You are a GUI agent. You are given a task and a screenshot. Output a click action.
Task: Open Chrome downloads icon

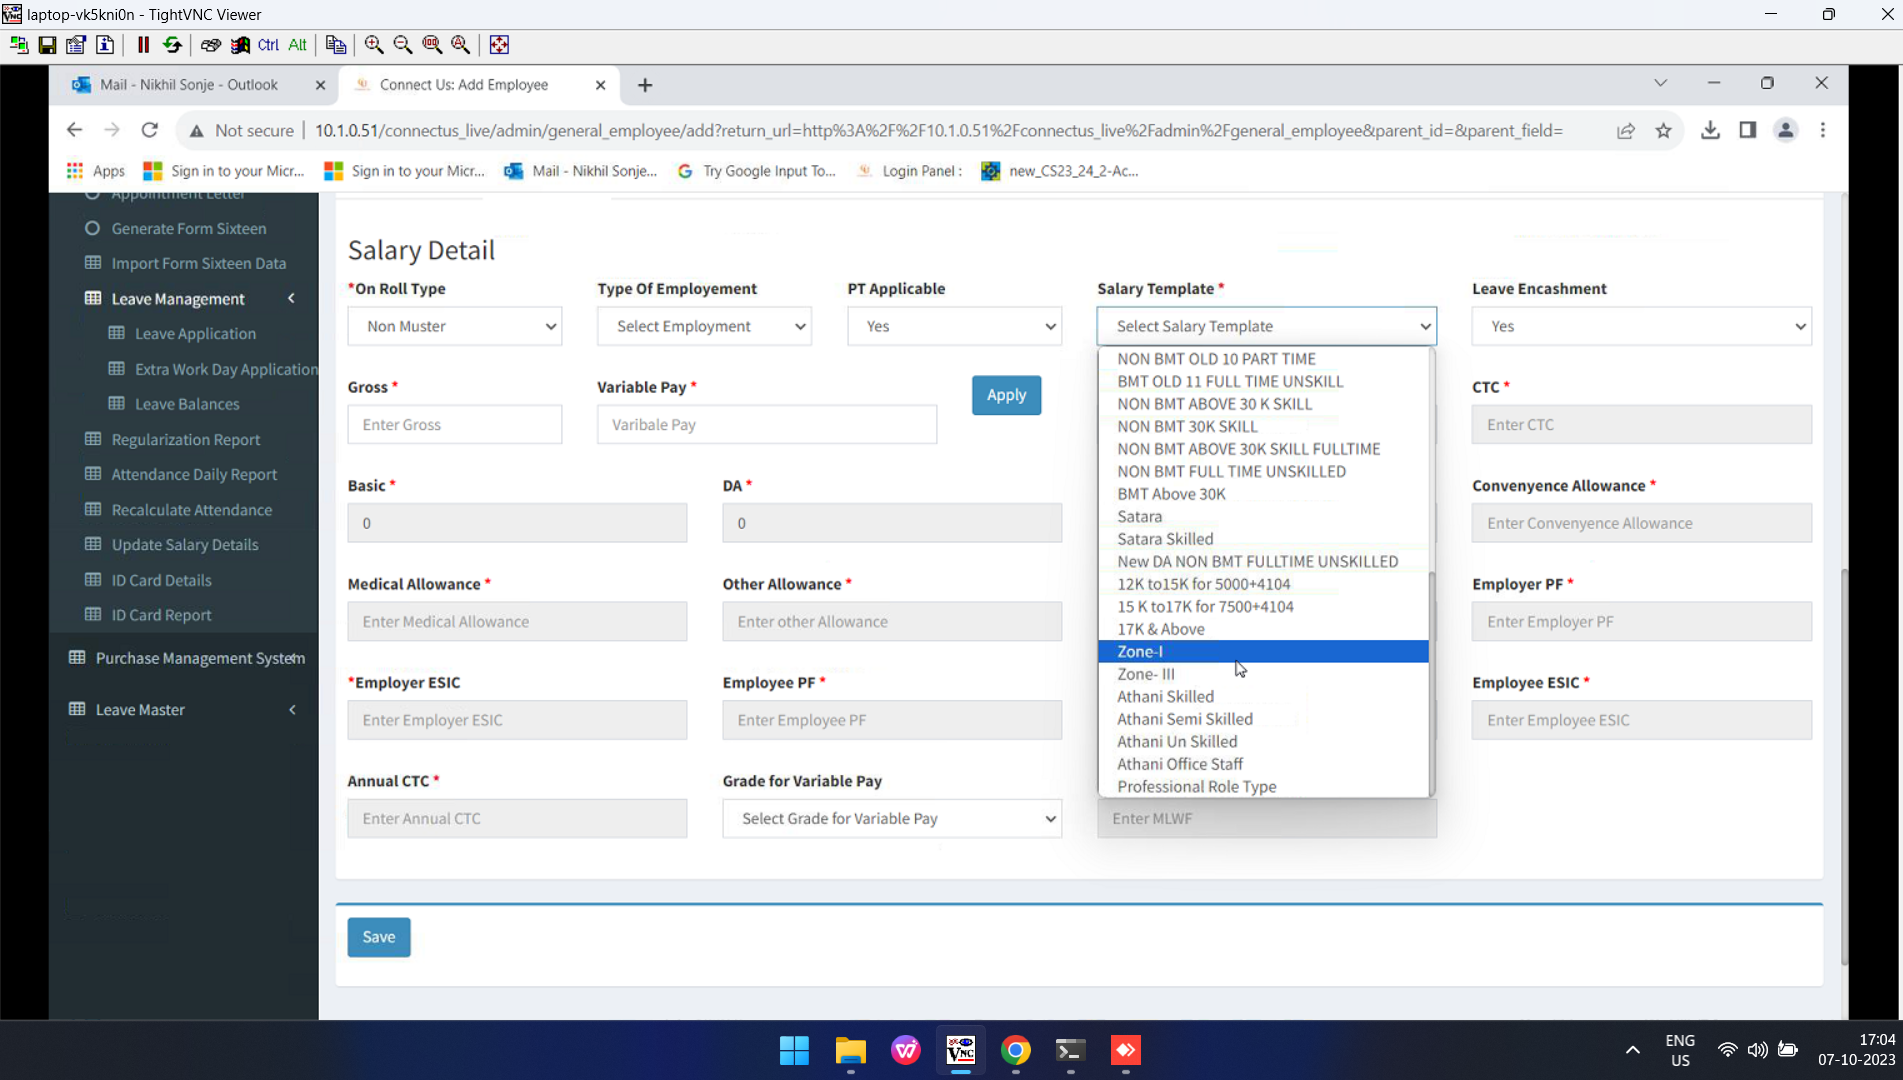point(1710,130)
